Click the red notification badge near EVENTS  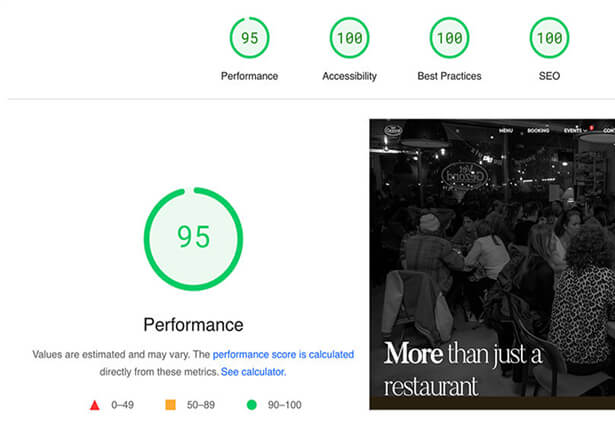tap(591, 127)
